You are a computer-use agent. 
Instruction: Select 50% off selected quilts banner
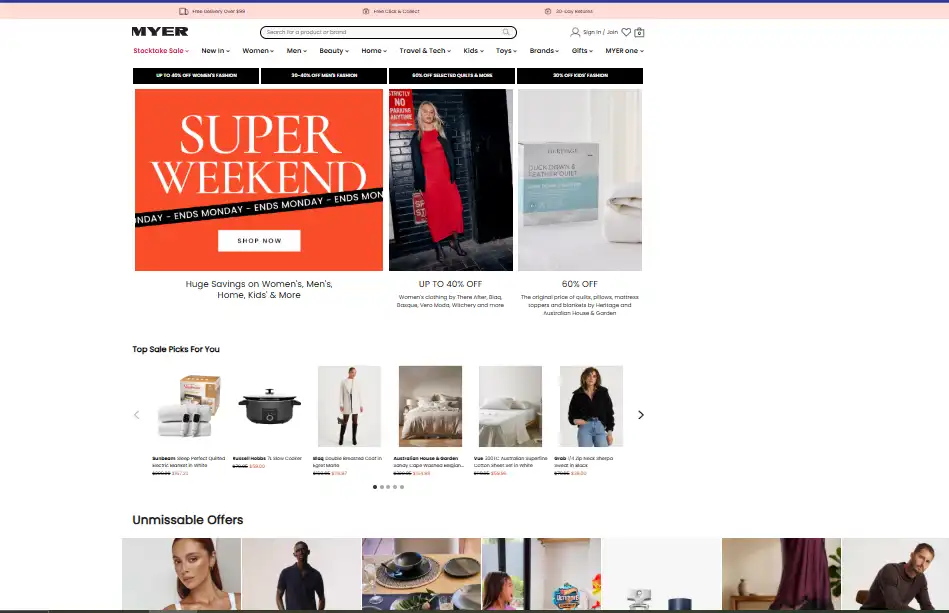pyautogui.click(x=452, y=76)
